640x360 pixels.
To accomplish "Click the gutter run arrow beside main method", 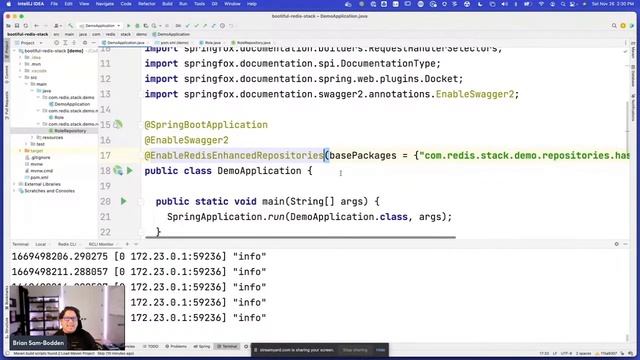I will click(123, 201).
